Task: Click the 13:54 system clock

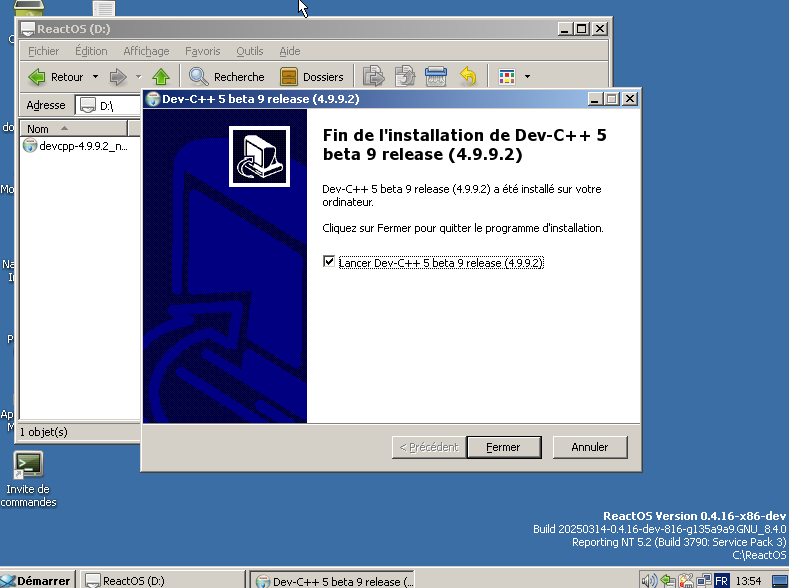Action: coord(748,581)
